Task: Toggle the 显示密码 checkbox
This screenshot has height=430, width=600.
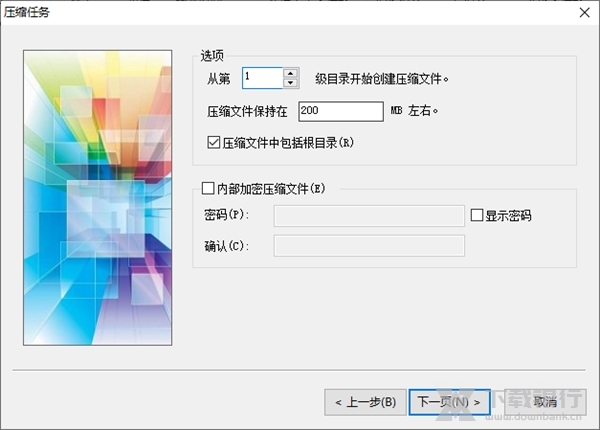Action: pyautogui.click(x=476, y=215)
